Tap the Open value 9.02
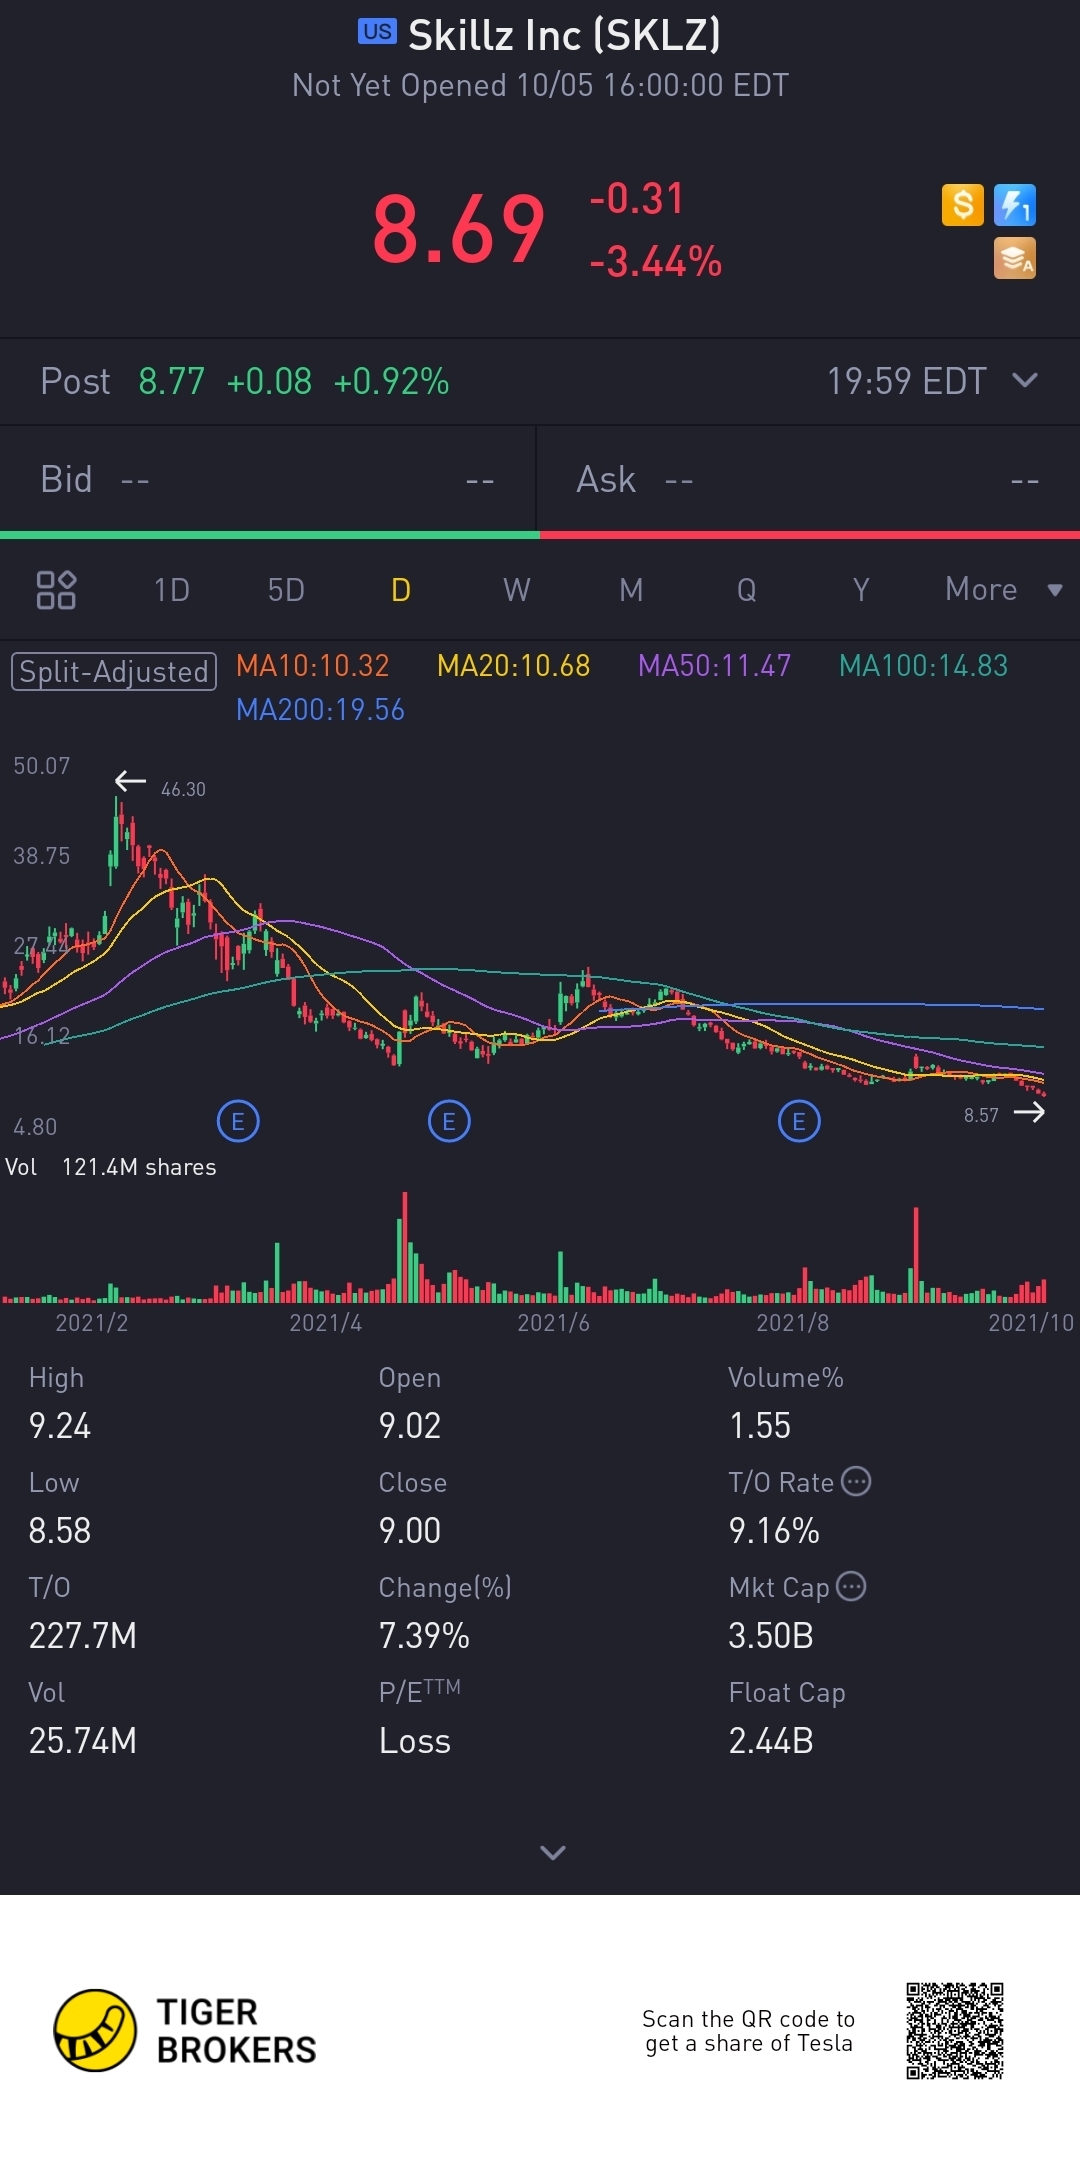This screenshot has height=2167, width=1080. [x=410, y=1425]
